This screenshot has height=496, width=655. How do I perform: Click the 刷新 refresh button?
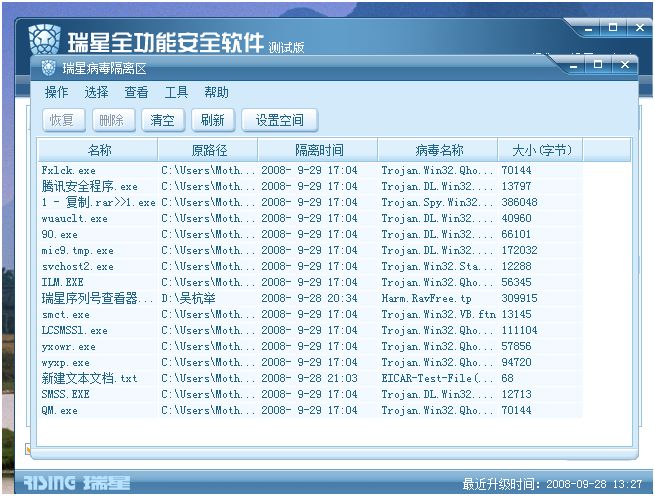pos(213,120)
